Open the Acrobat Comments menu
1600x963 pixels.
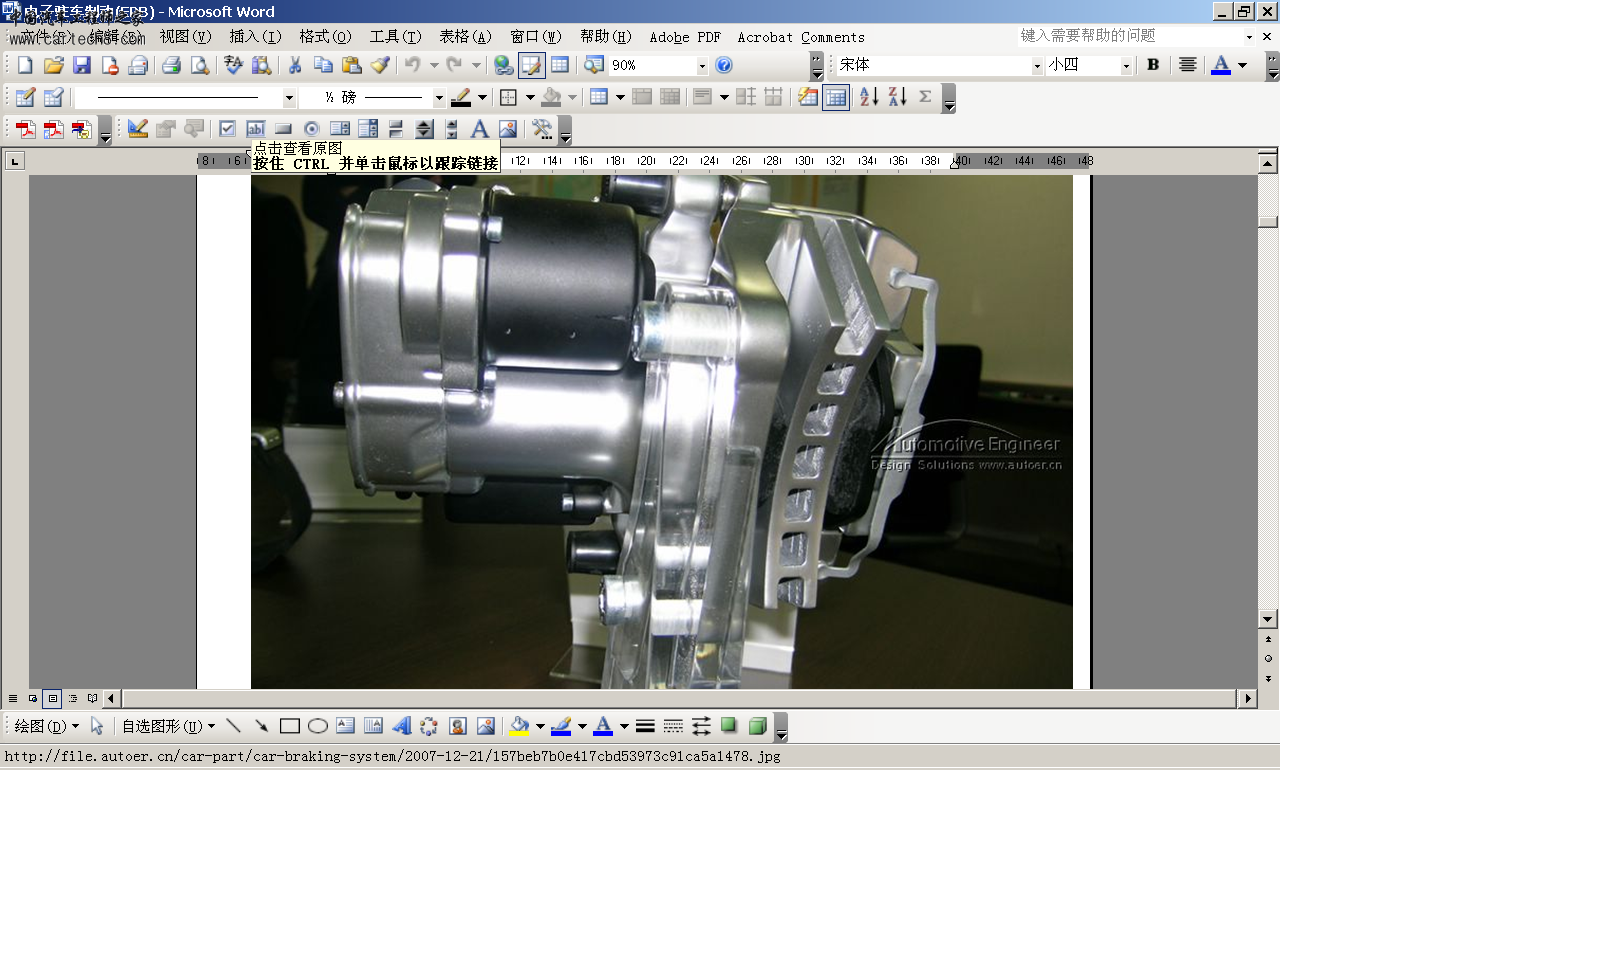click(x=801, y=37)
